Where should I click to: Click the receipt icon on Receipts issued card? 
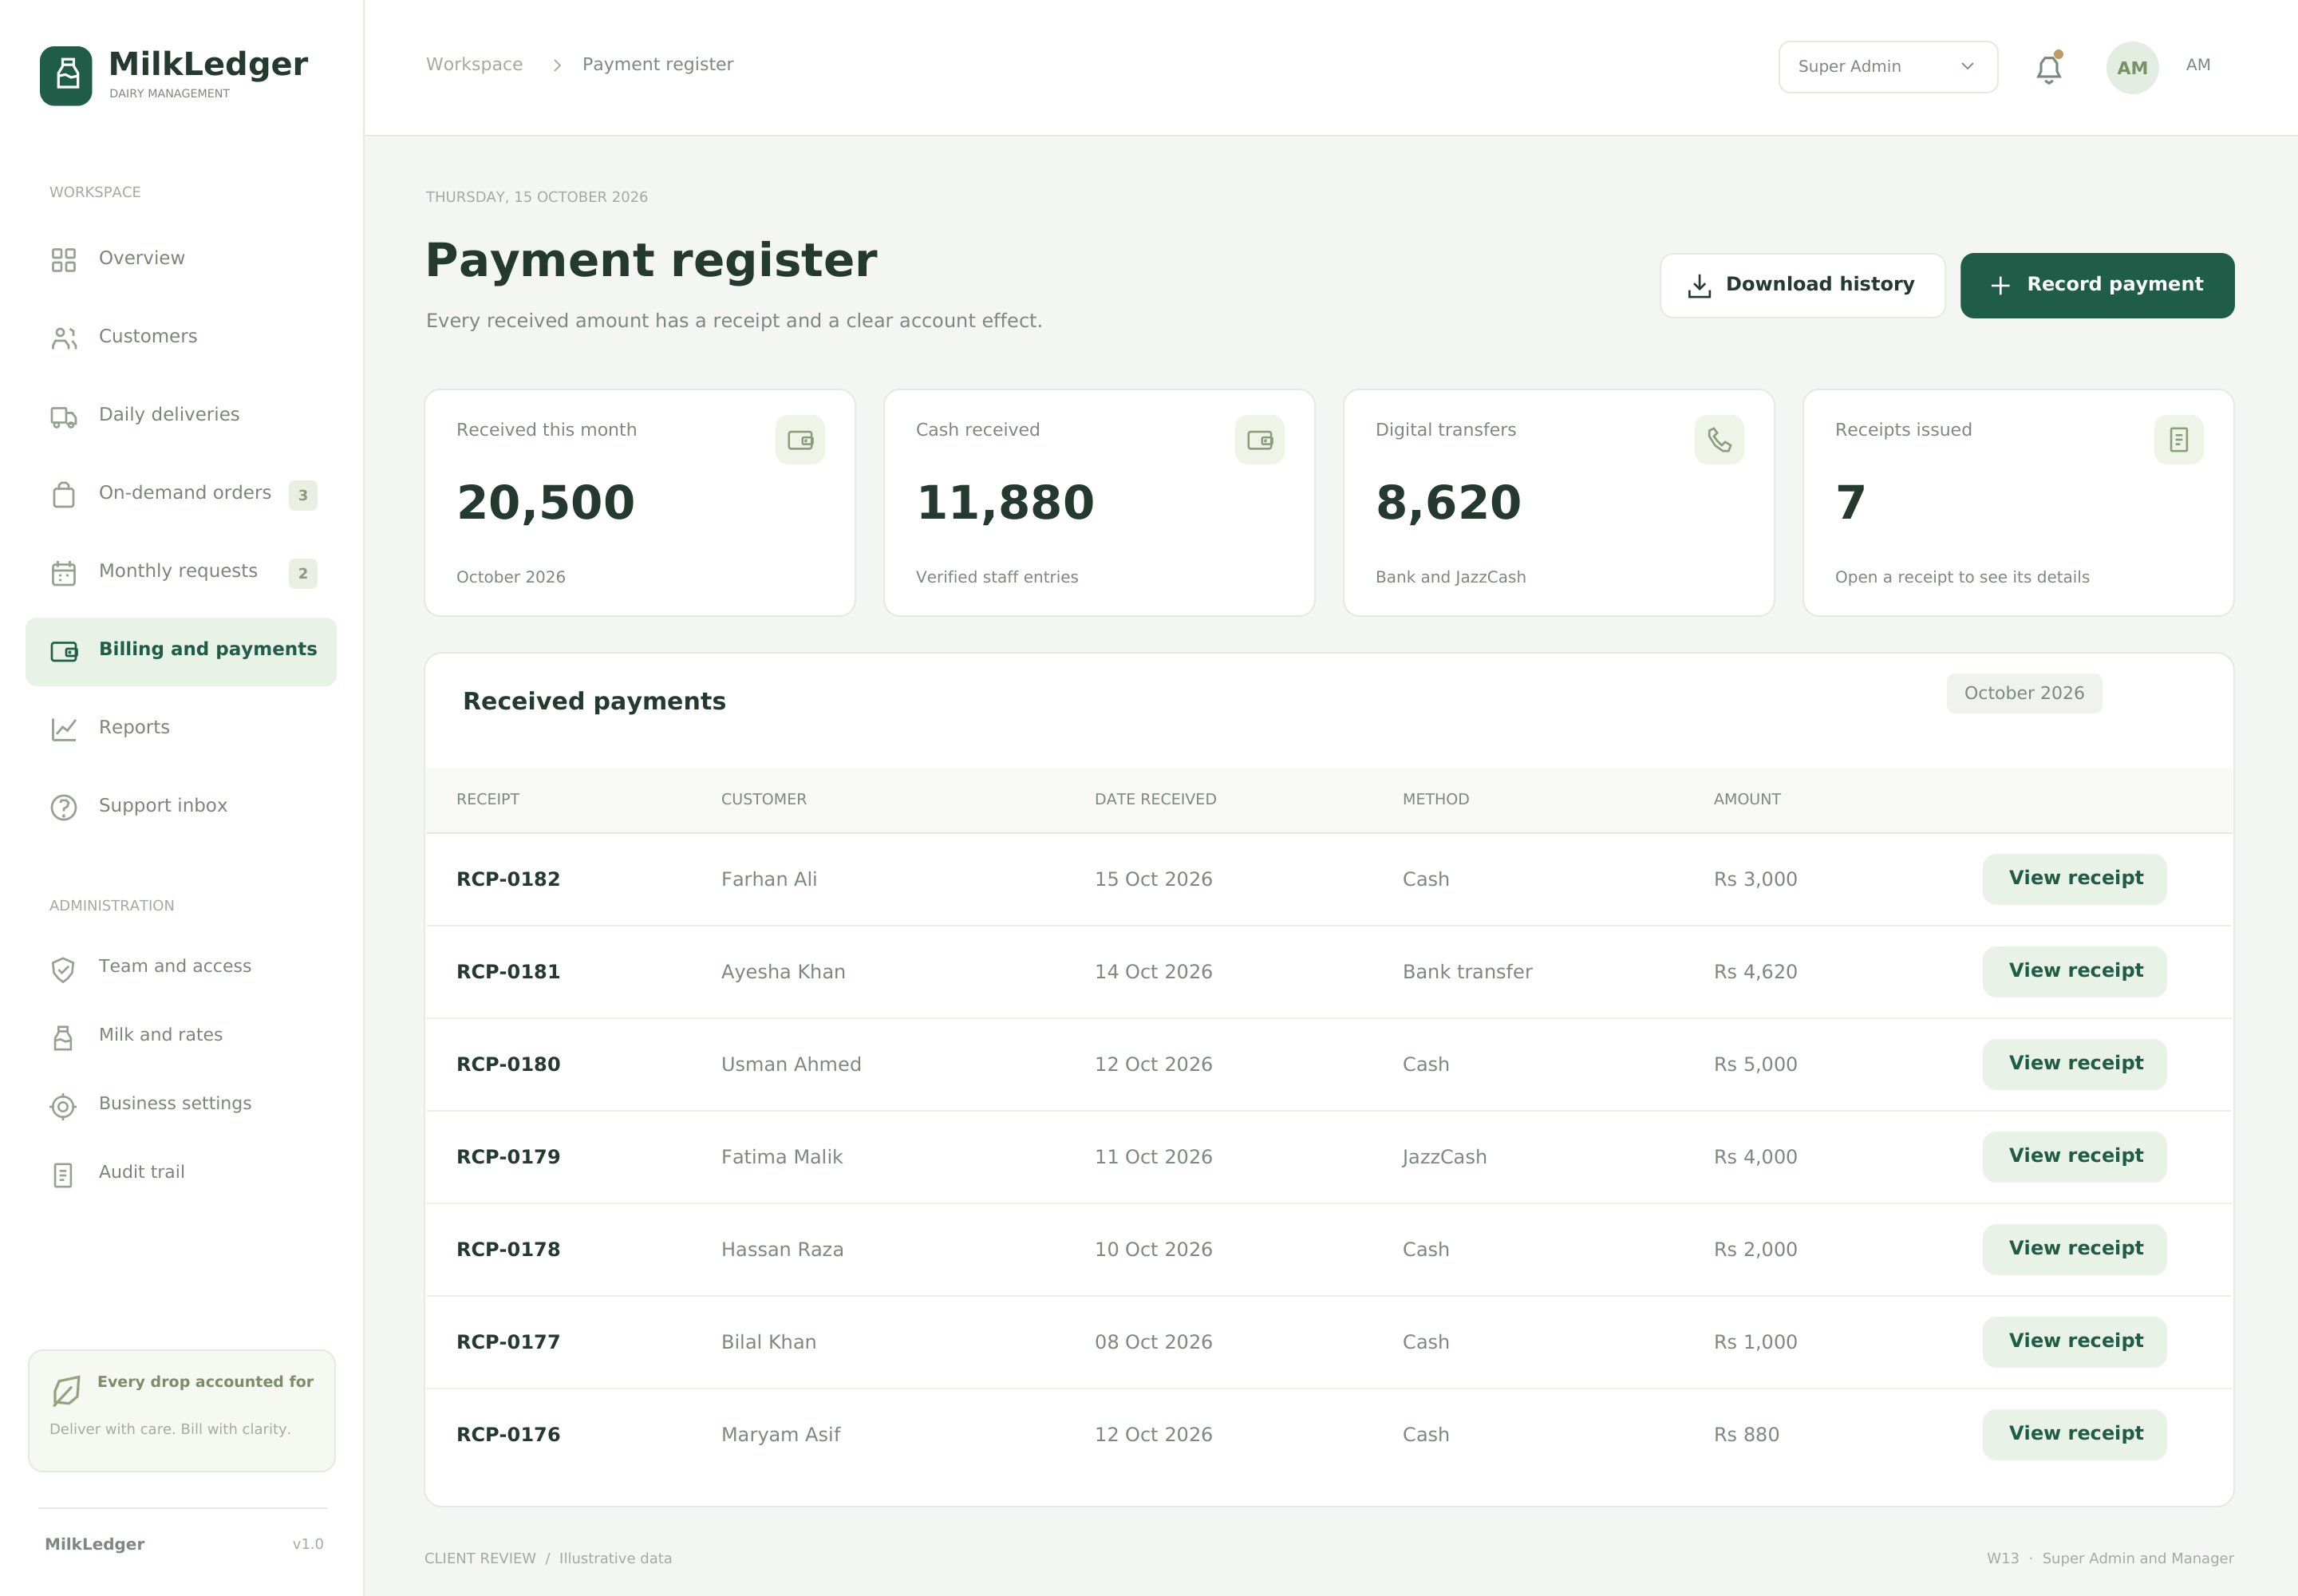pyautogui.click(x=2179, y=440)
